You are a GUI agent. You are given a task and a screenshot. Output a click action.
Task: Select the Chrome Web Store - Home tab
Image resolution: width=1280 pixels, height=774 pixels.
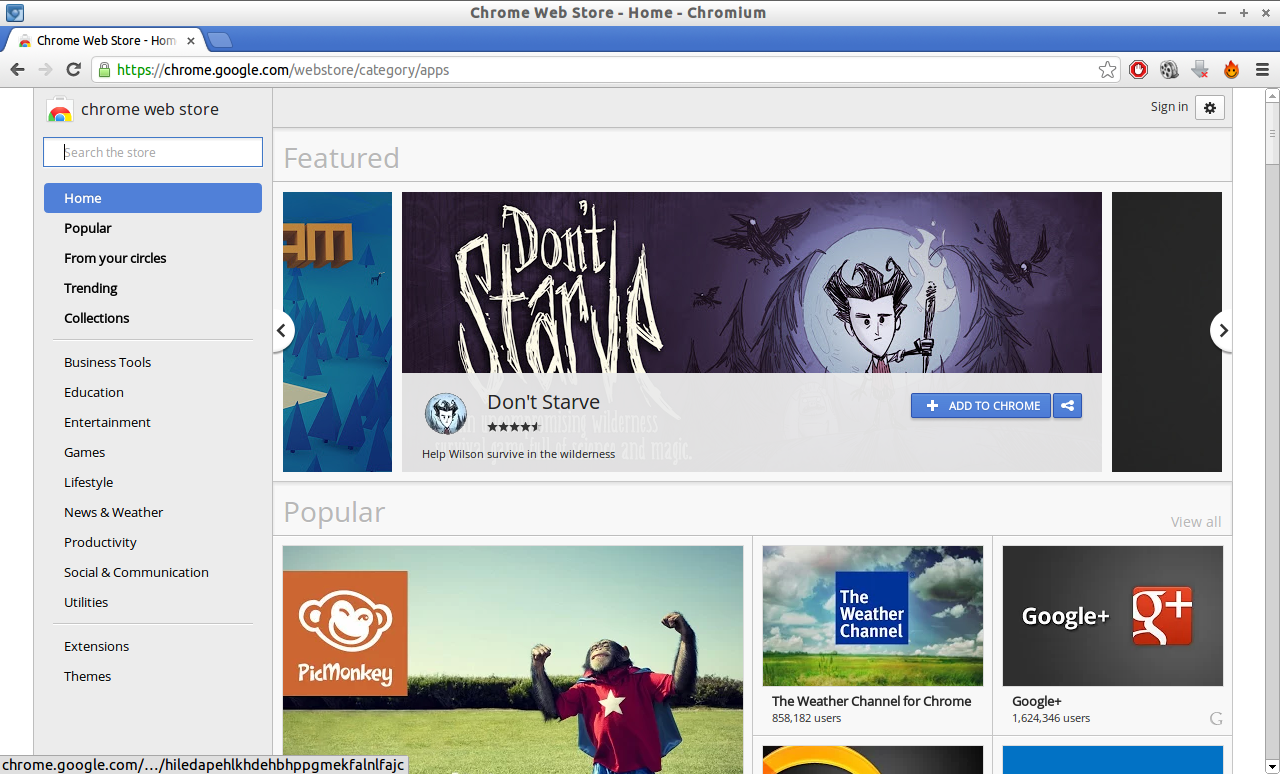tap(105, 41)
